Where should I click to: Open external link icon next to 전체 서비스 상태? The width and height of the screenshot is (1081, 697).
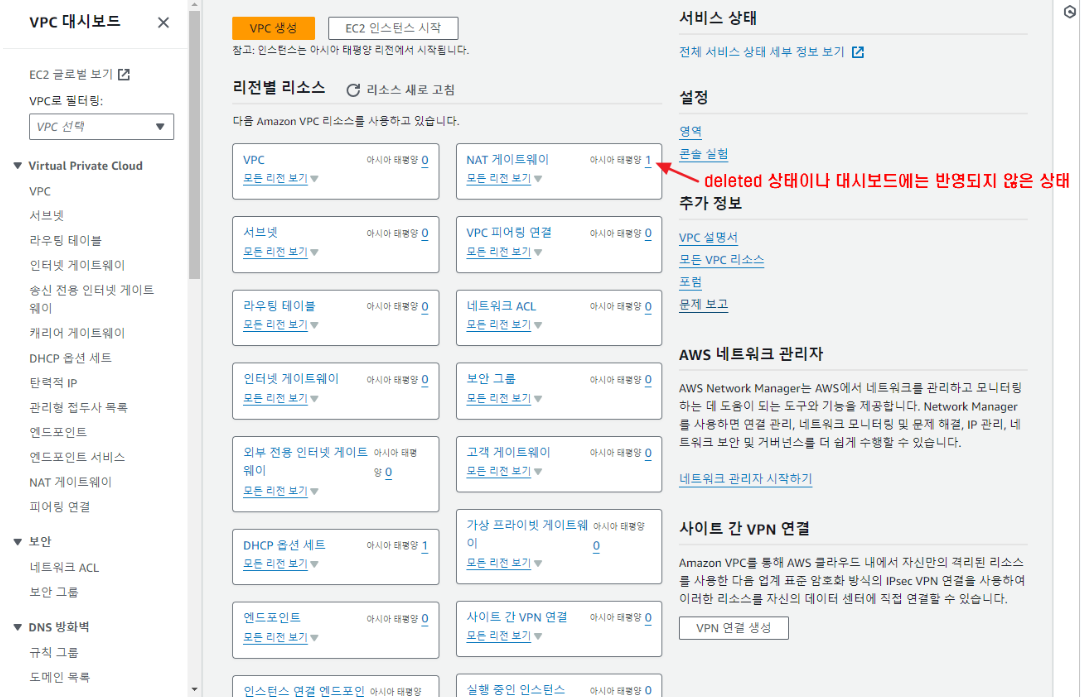858,52
